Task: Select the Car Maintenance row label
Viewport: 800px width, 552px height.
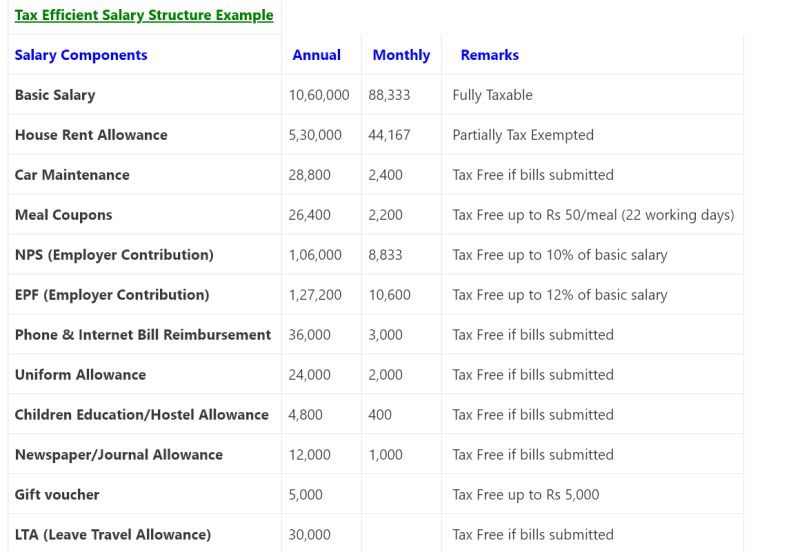Action: tap(72, 175)
